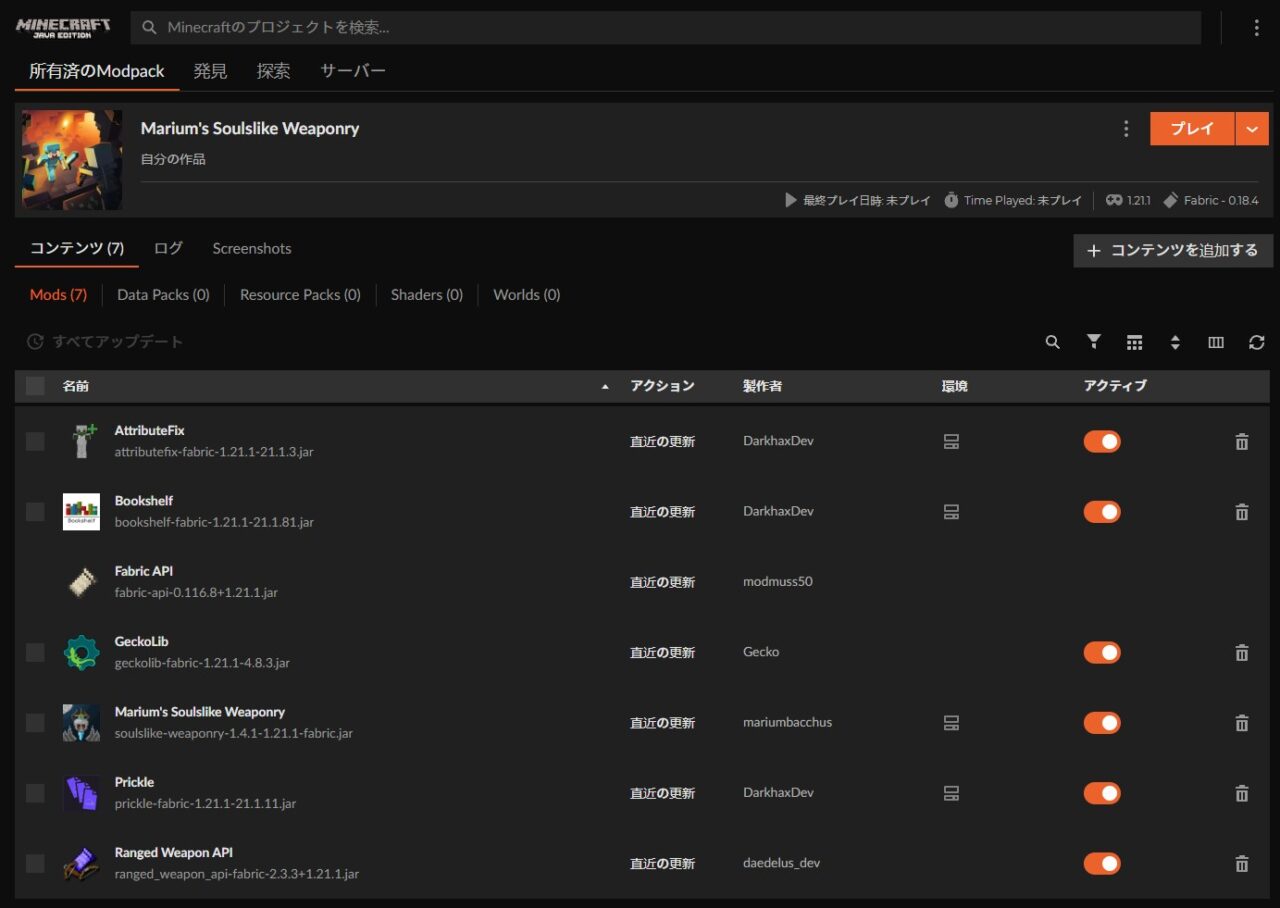Open the modpack three-dot options menu
This screenshot has width=1280, height=908.
[1126, 129]
